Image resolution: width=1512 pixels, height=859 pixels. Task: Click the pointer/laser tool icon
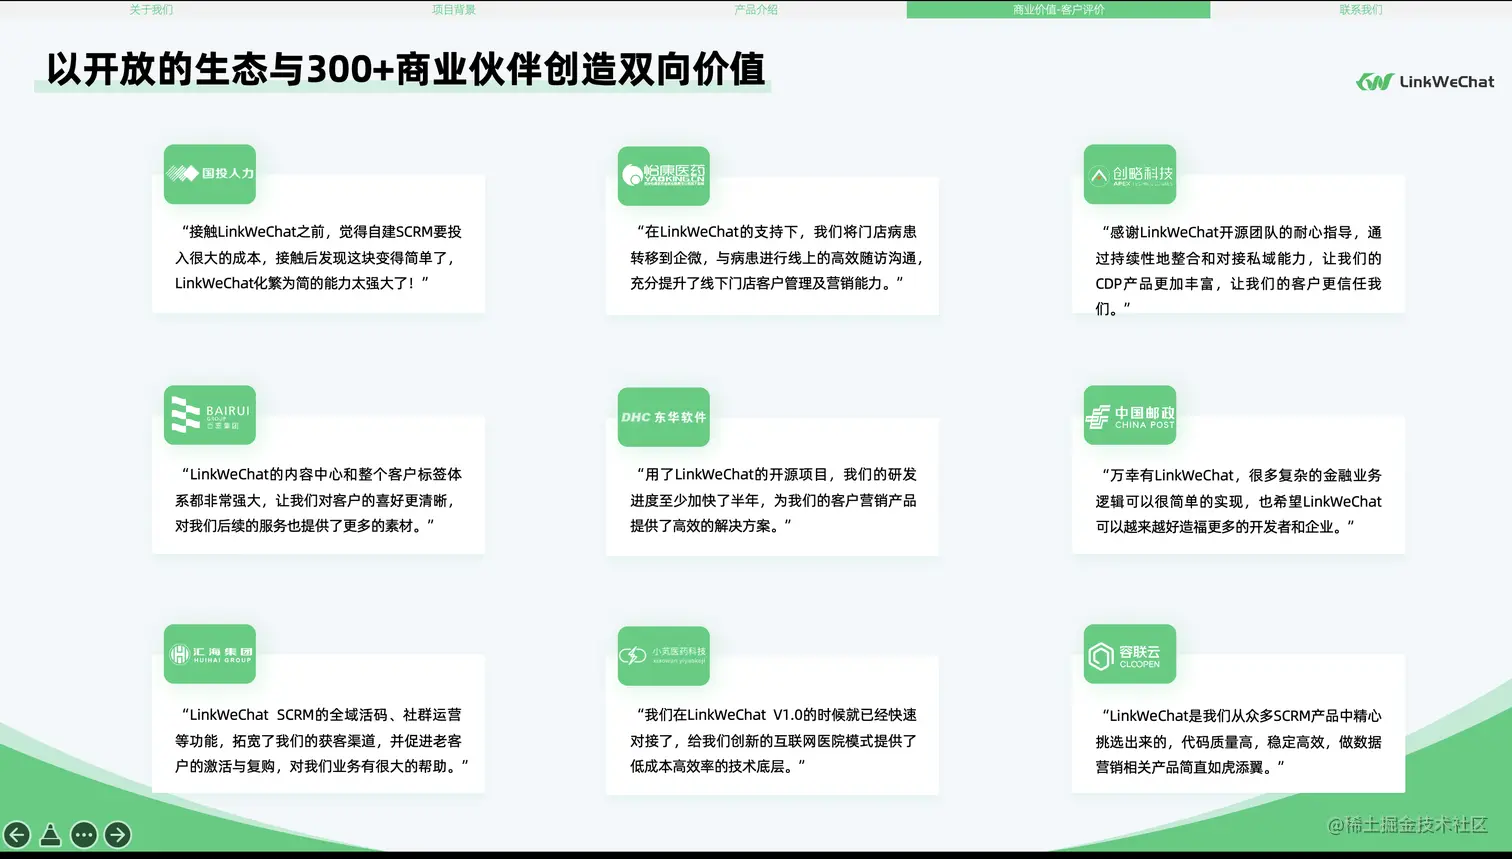point(50,834)
